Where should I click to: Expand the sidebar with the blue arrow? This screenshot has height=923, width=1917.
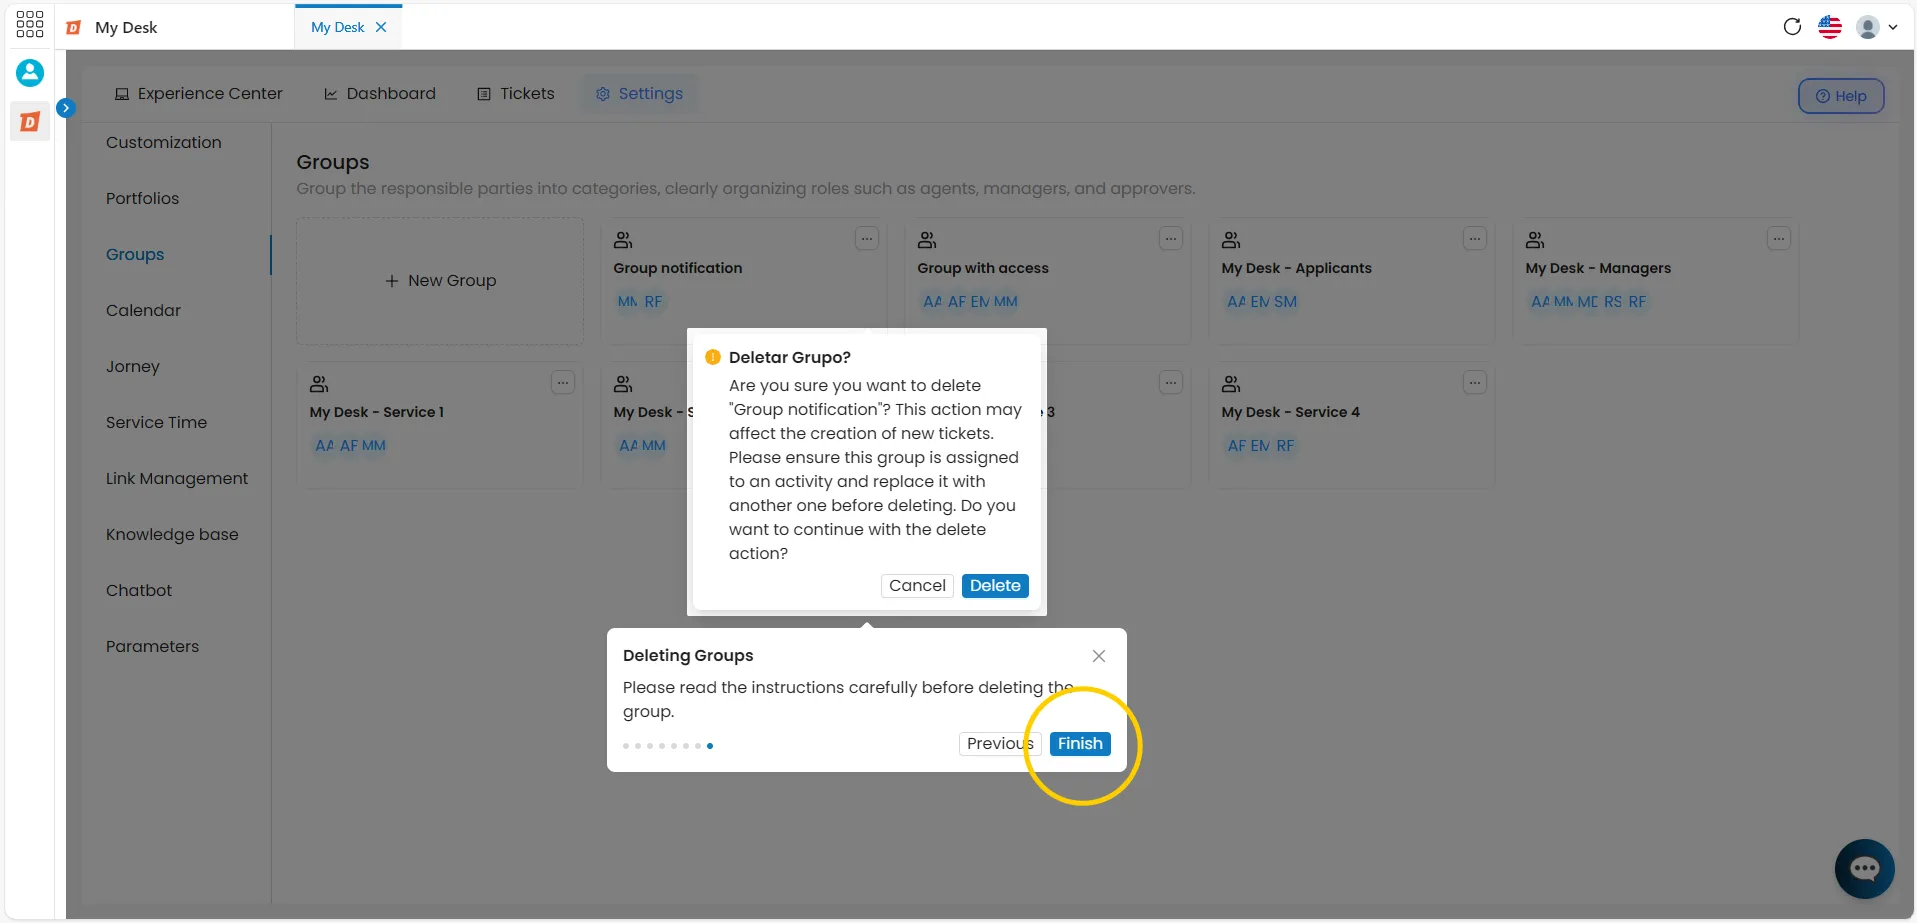pos(66,108)
